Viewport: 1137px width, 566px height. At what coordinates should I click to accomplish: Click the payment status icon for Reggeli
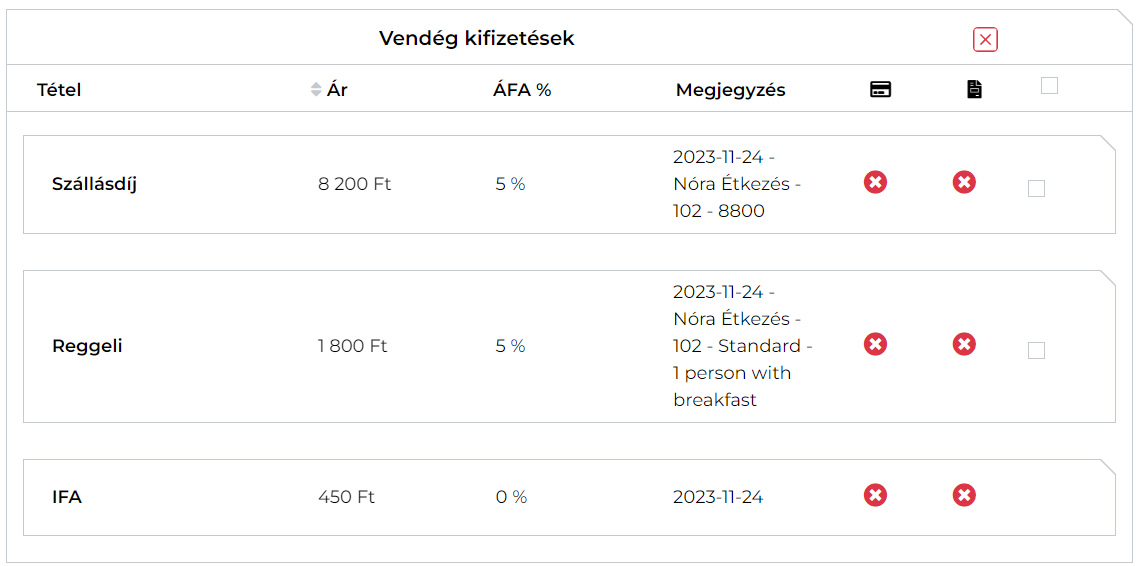[875, 344]
